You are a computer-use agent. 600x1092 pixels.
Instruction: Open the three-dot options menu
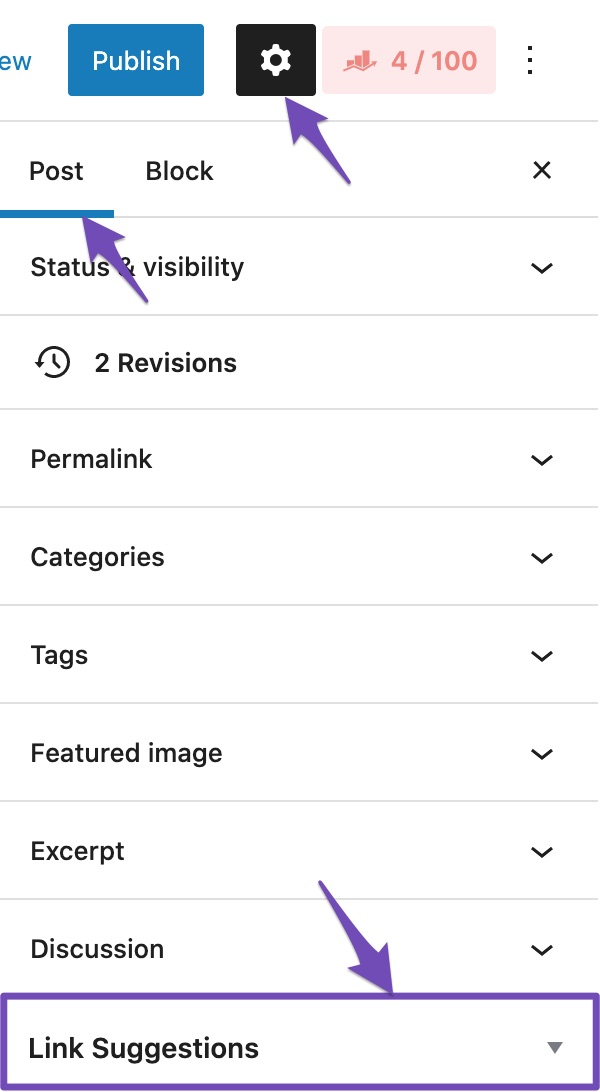(x=528, y=60)
